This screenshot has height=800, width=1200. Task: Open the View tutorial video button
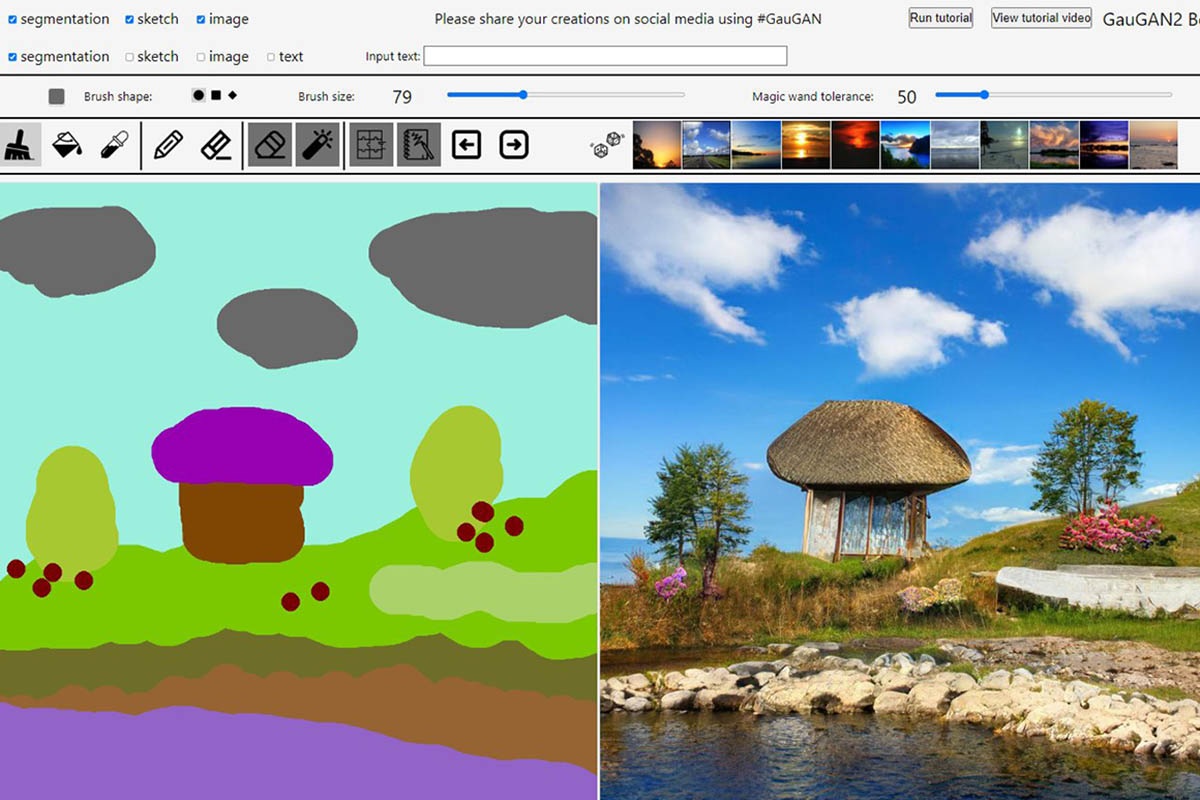(1040, 18)
